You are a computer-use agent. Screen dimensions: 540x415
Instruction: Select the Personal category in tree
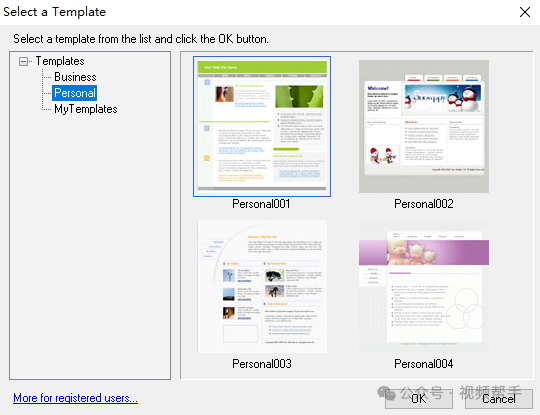pyautogui.click(x=75, y=93)
